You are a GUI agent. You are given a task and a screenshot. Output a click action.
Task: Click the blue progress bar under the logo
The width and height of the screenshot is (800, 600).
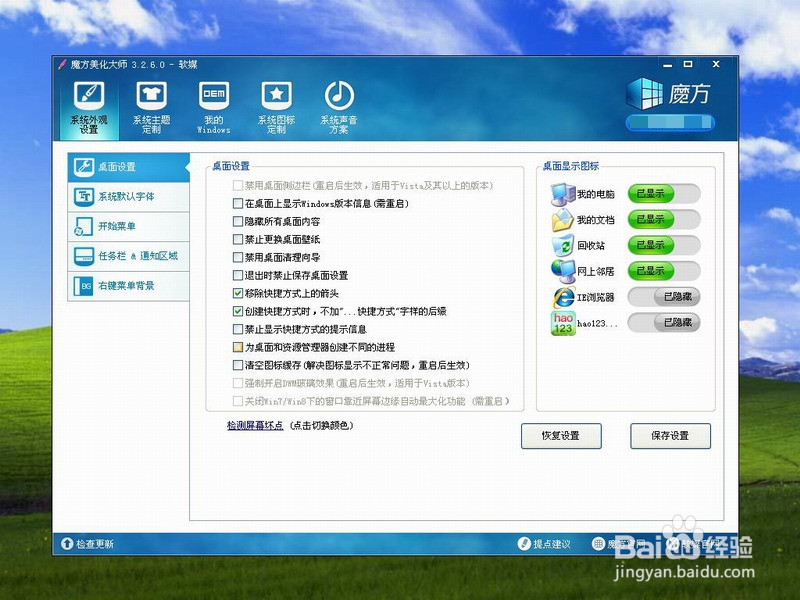click(x=670, y=120)
